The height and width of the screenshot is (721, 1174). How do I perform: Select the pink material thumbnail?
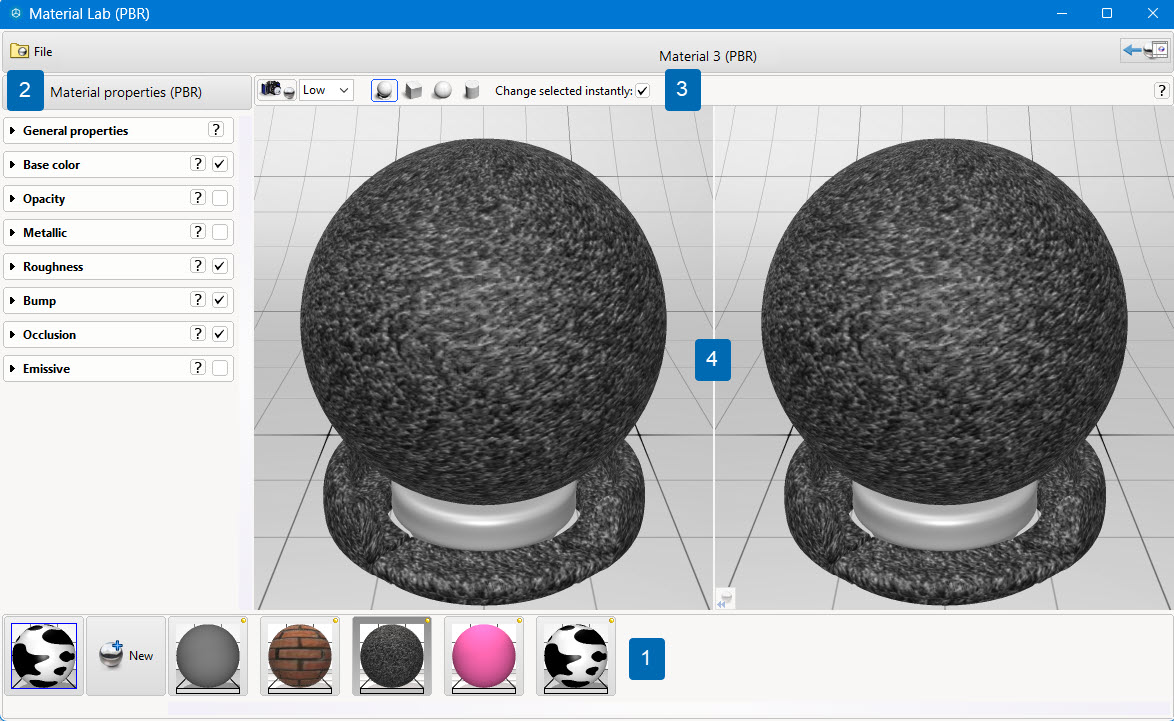pos(484,656)
